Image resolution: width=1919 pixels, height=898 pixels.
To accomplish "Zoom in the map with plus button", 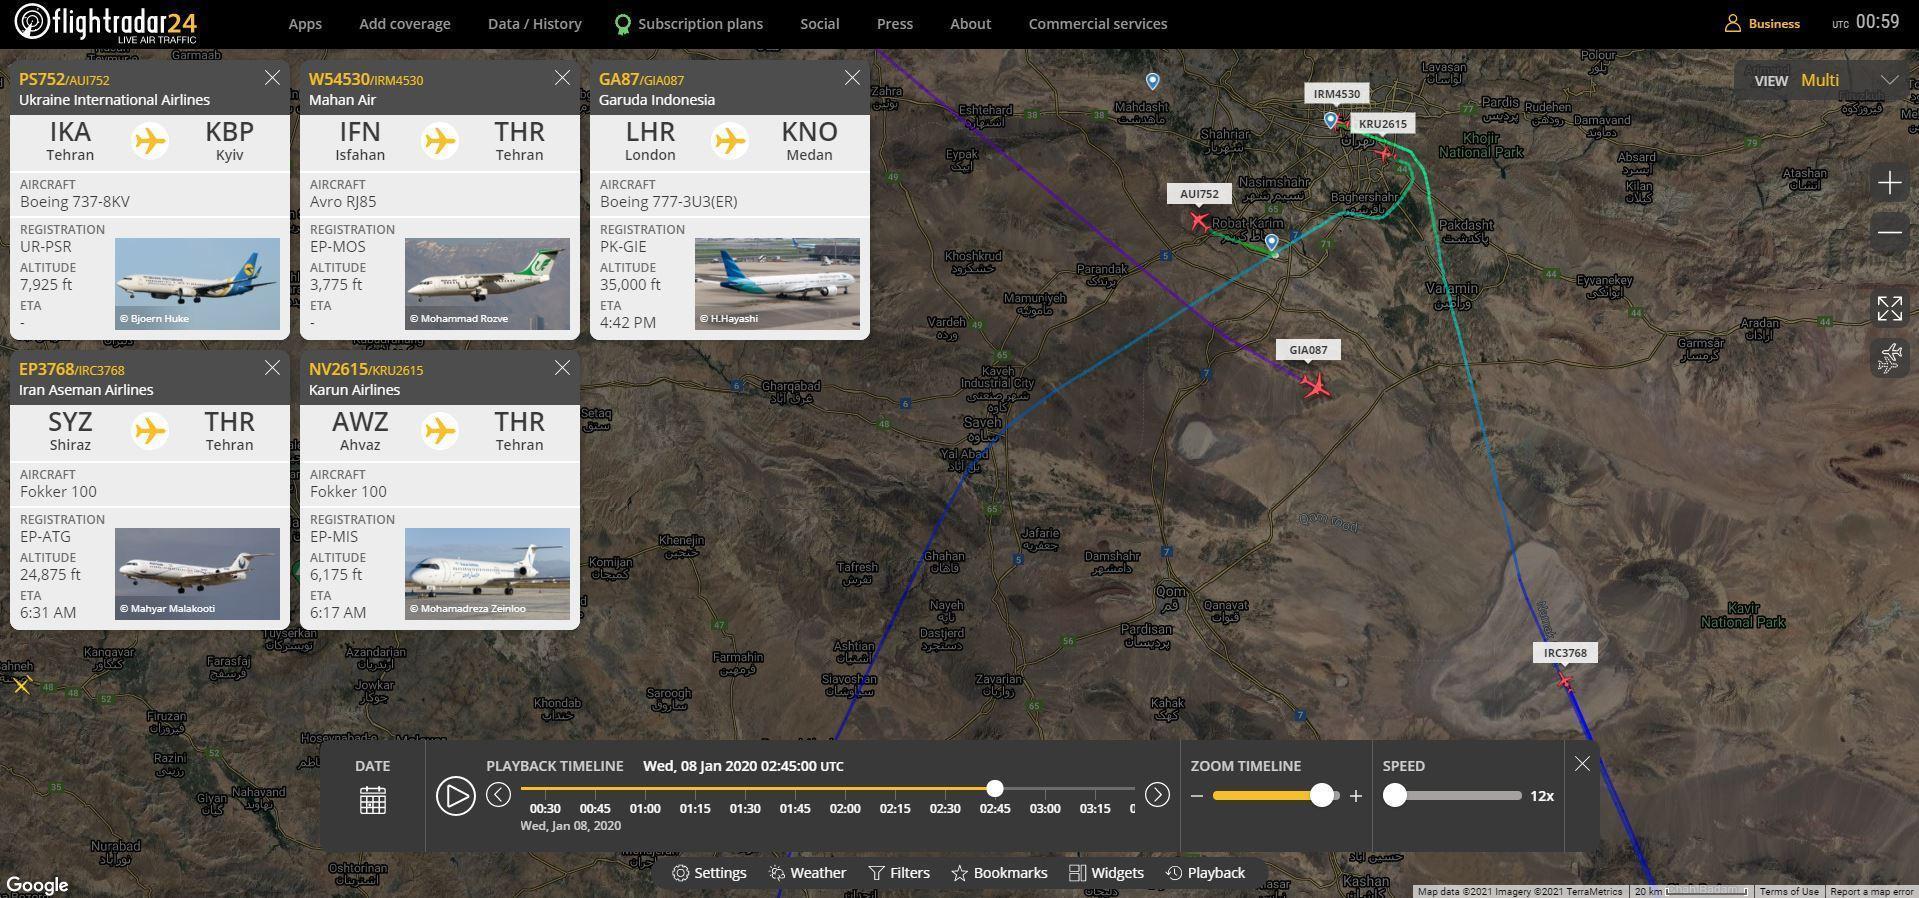I will (1889, 183).
